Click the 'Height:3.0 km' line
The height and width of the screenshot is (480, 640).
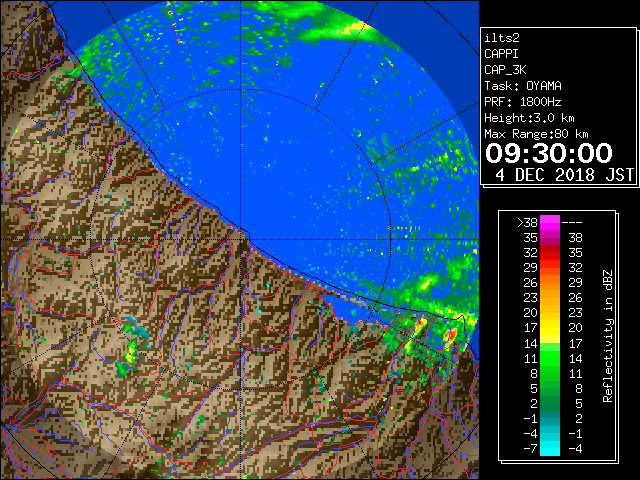tap(529, 118)
